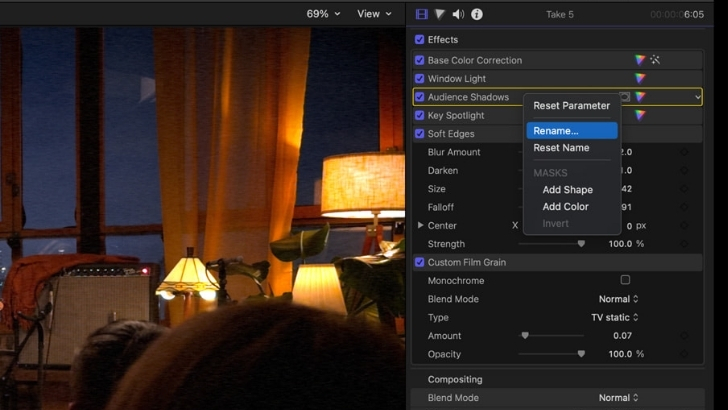
Task: Open the Info inspector tab
Action: point(477,14)
